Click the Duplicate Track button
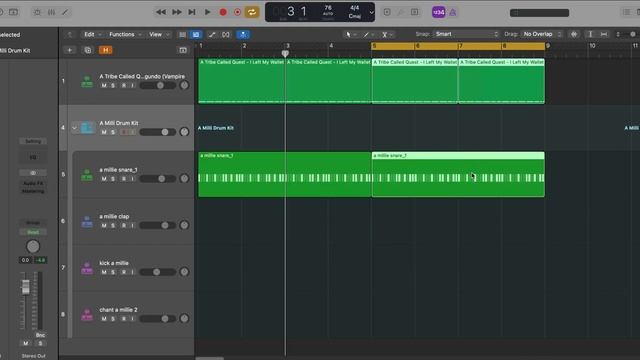 (x=88, y=50)
